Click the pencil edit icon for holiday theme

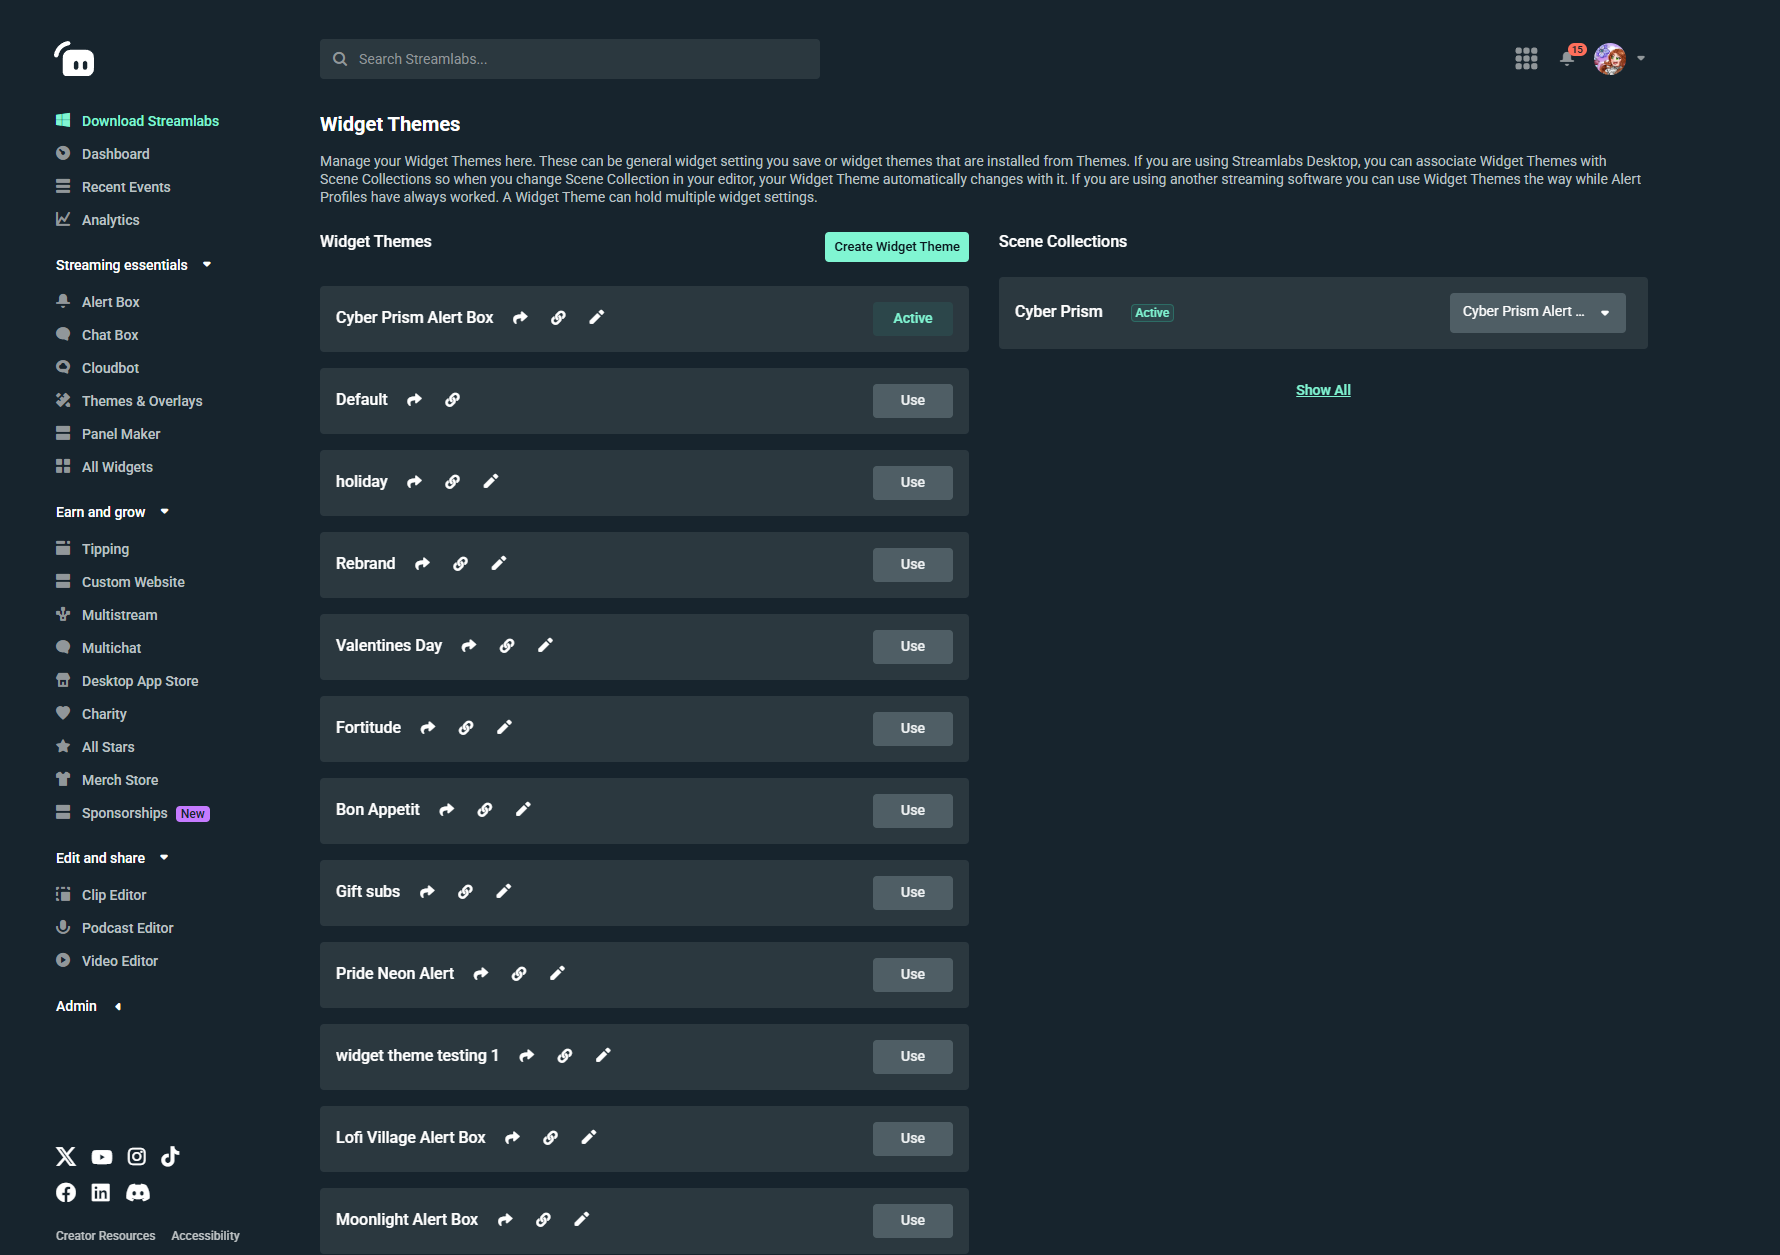[491, 482]
